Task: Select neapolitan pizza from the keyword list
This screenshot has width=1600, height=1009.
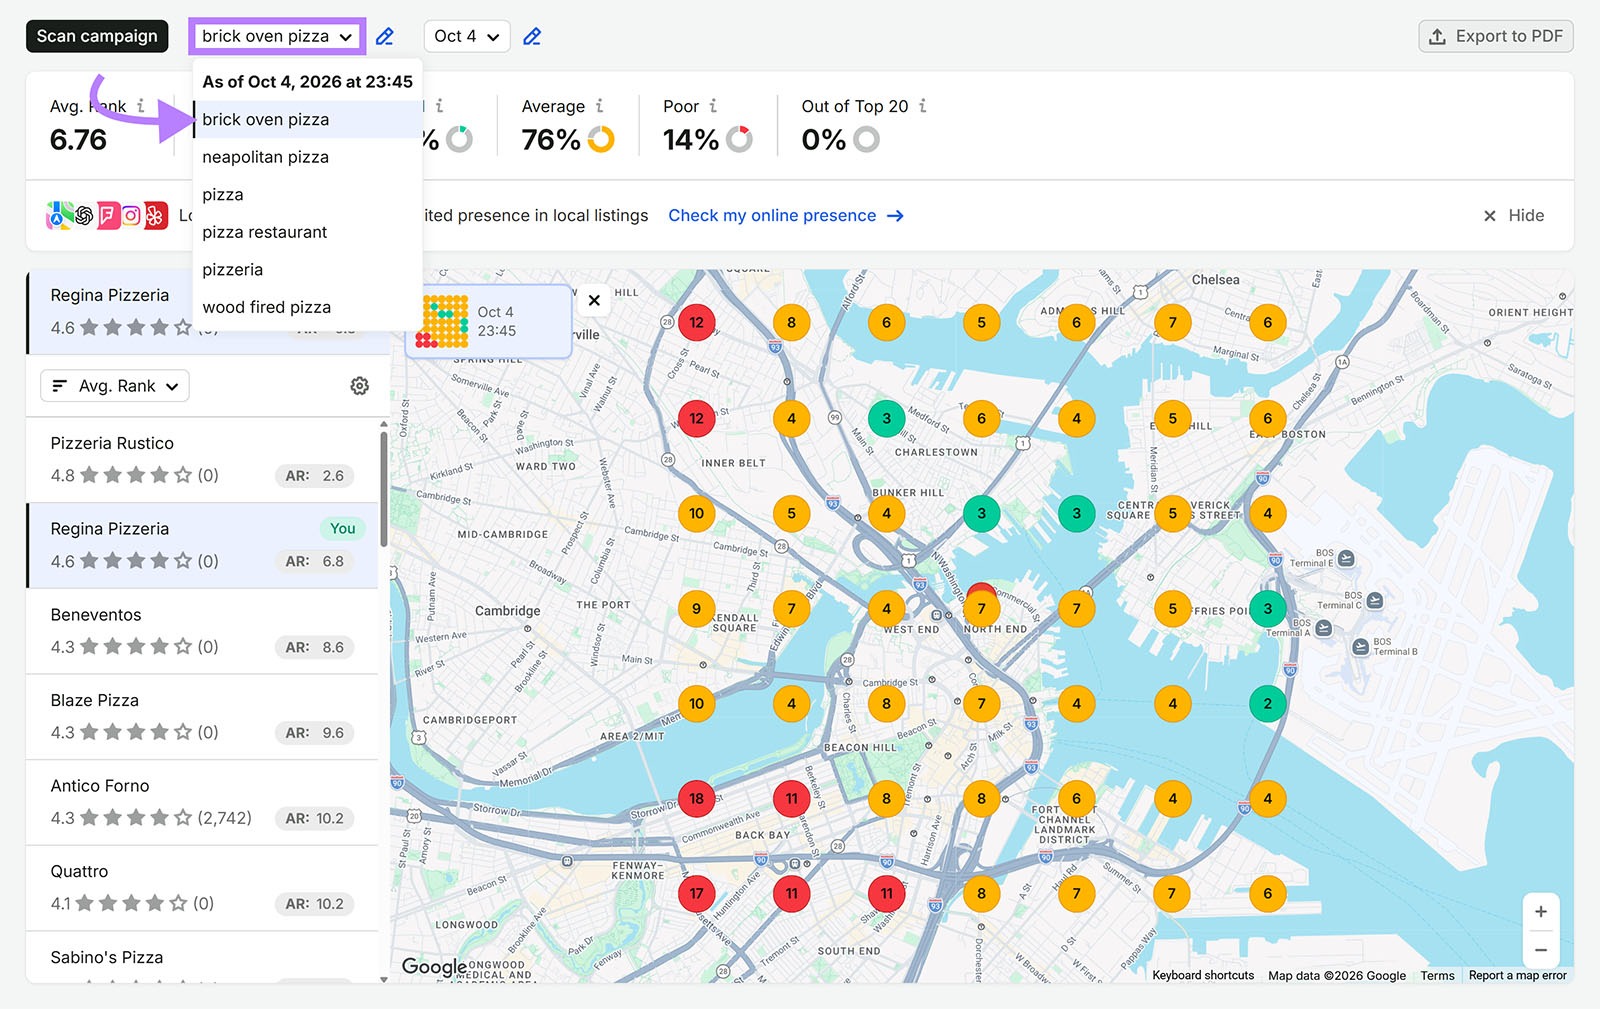Action: click(307, 157)
